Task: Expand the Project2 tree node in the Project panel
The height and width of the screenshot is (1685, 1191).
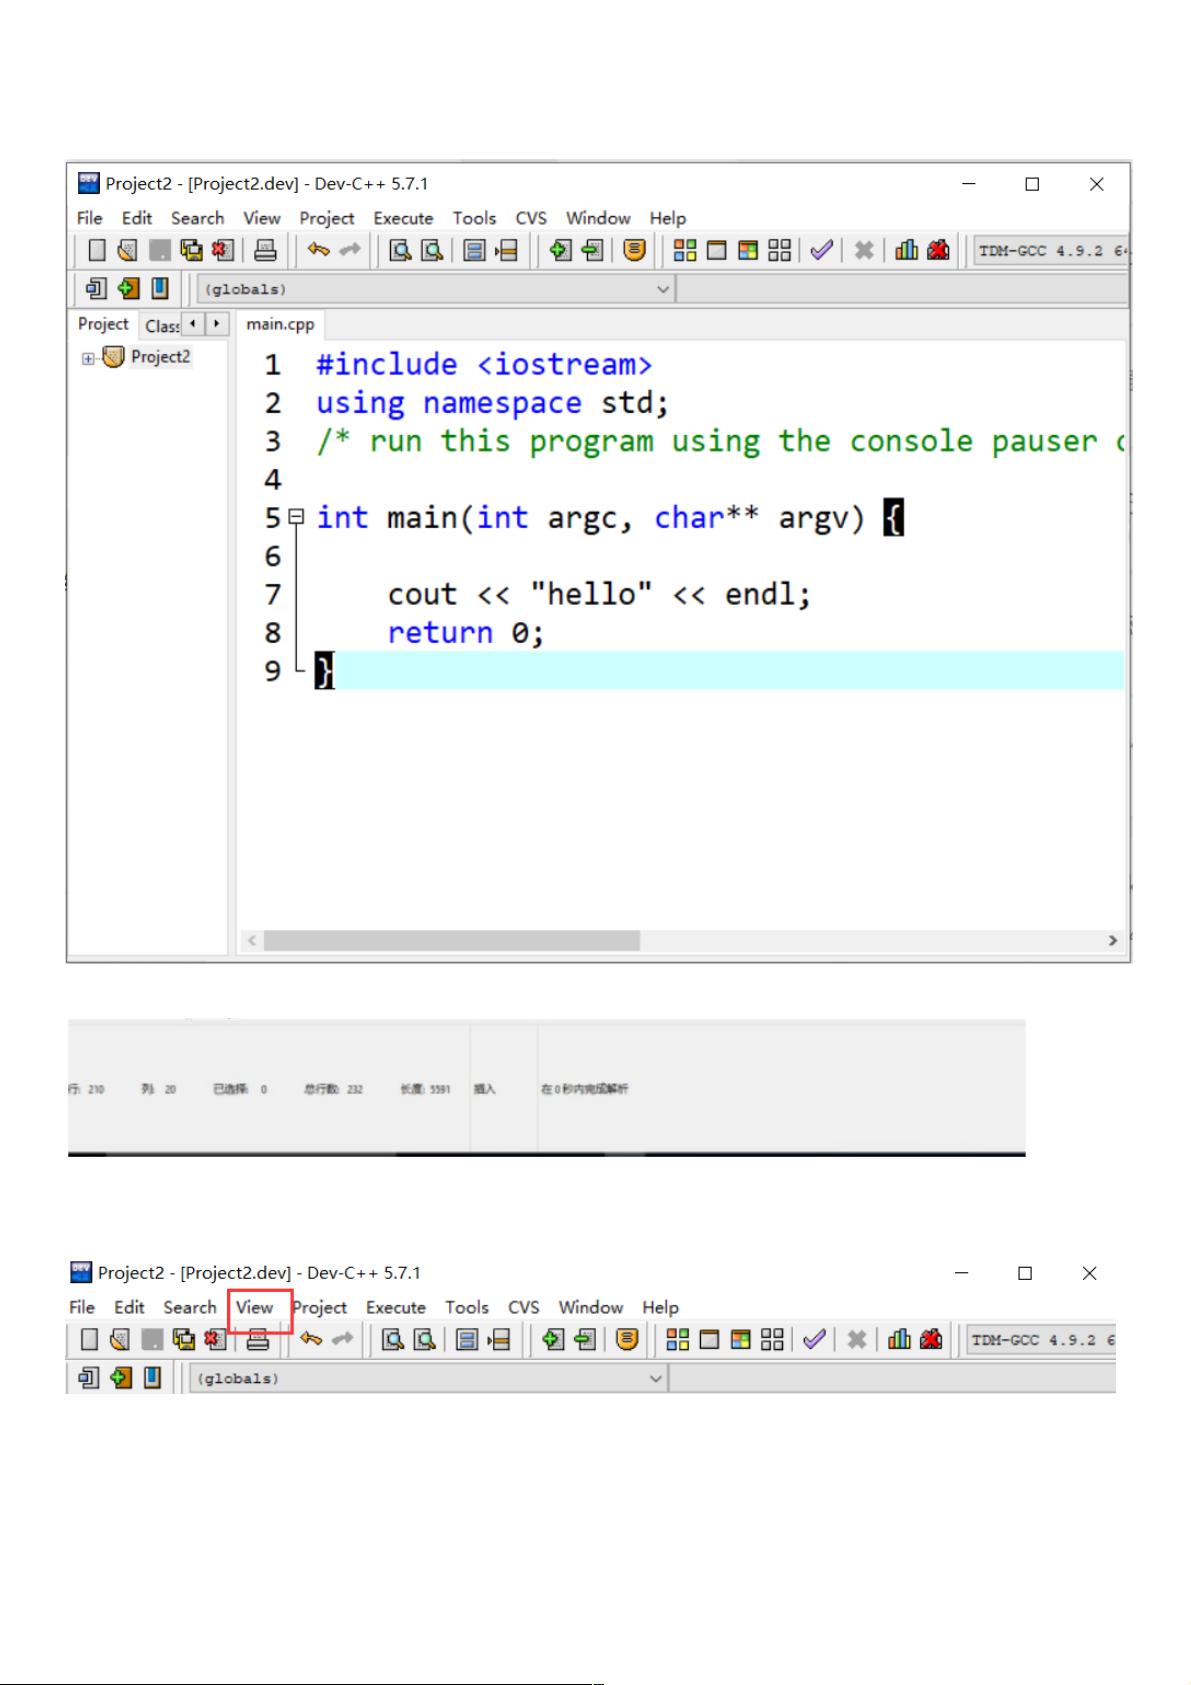Action: coord(88,359)
